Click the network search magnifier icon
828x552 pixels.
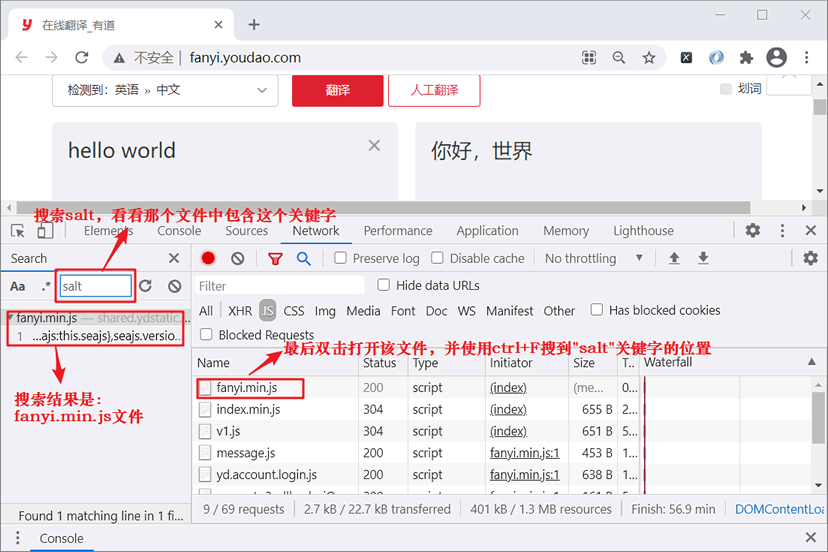point(304,258)
